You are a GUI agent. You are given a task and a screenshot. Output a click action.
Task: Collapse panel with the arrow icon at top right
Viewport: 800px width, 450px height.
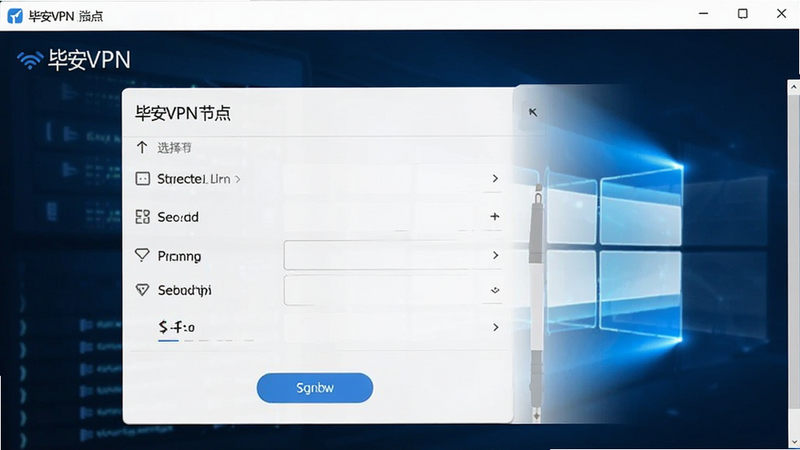[533, 112]
